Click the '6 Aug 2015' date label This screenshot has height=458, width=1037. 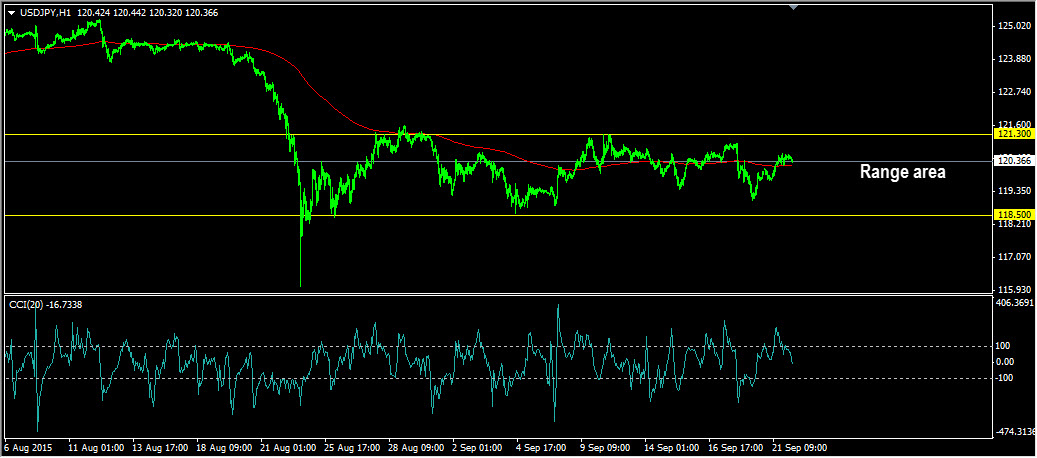26,447
